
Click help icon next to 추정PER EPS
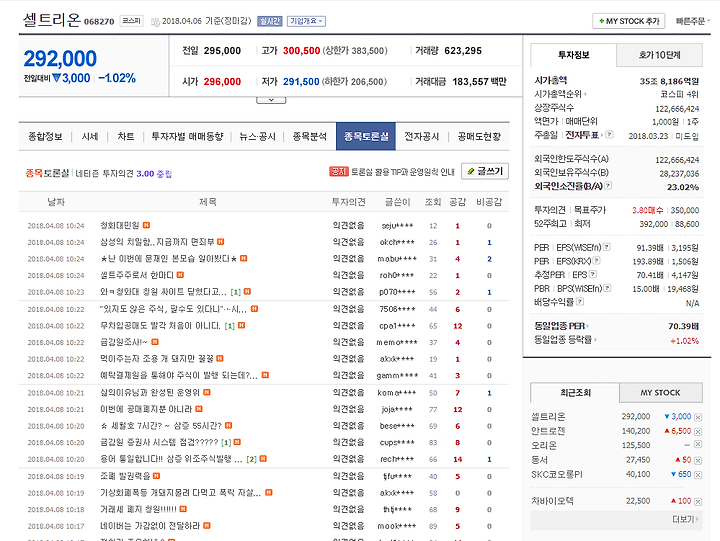coord(593,274)
